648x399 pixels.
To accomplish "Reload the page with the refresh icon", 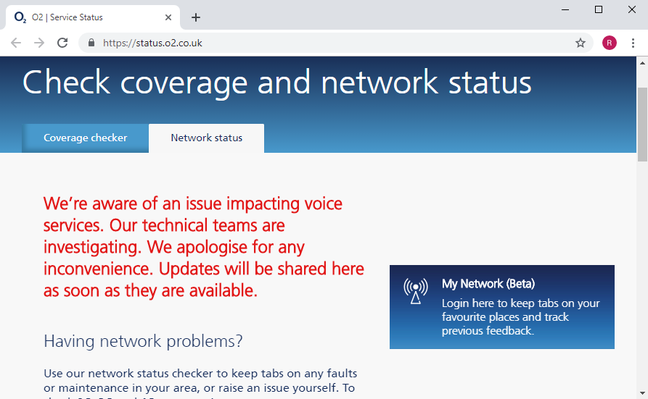I will click(x=62, y=43).
